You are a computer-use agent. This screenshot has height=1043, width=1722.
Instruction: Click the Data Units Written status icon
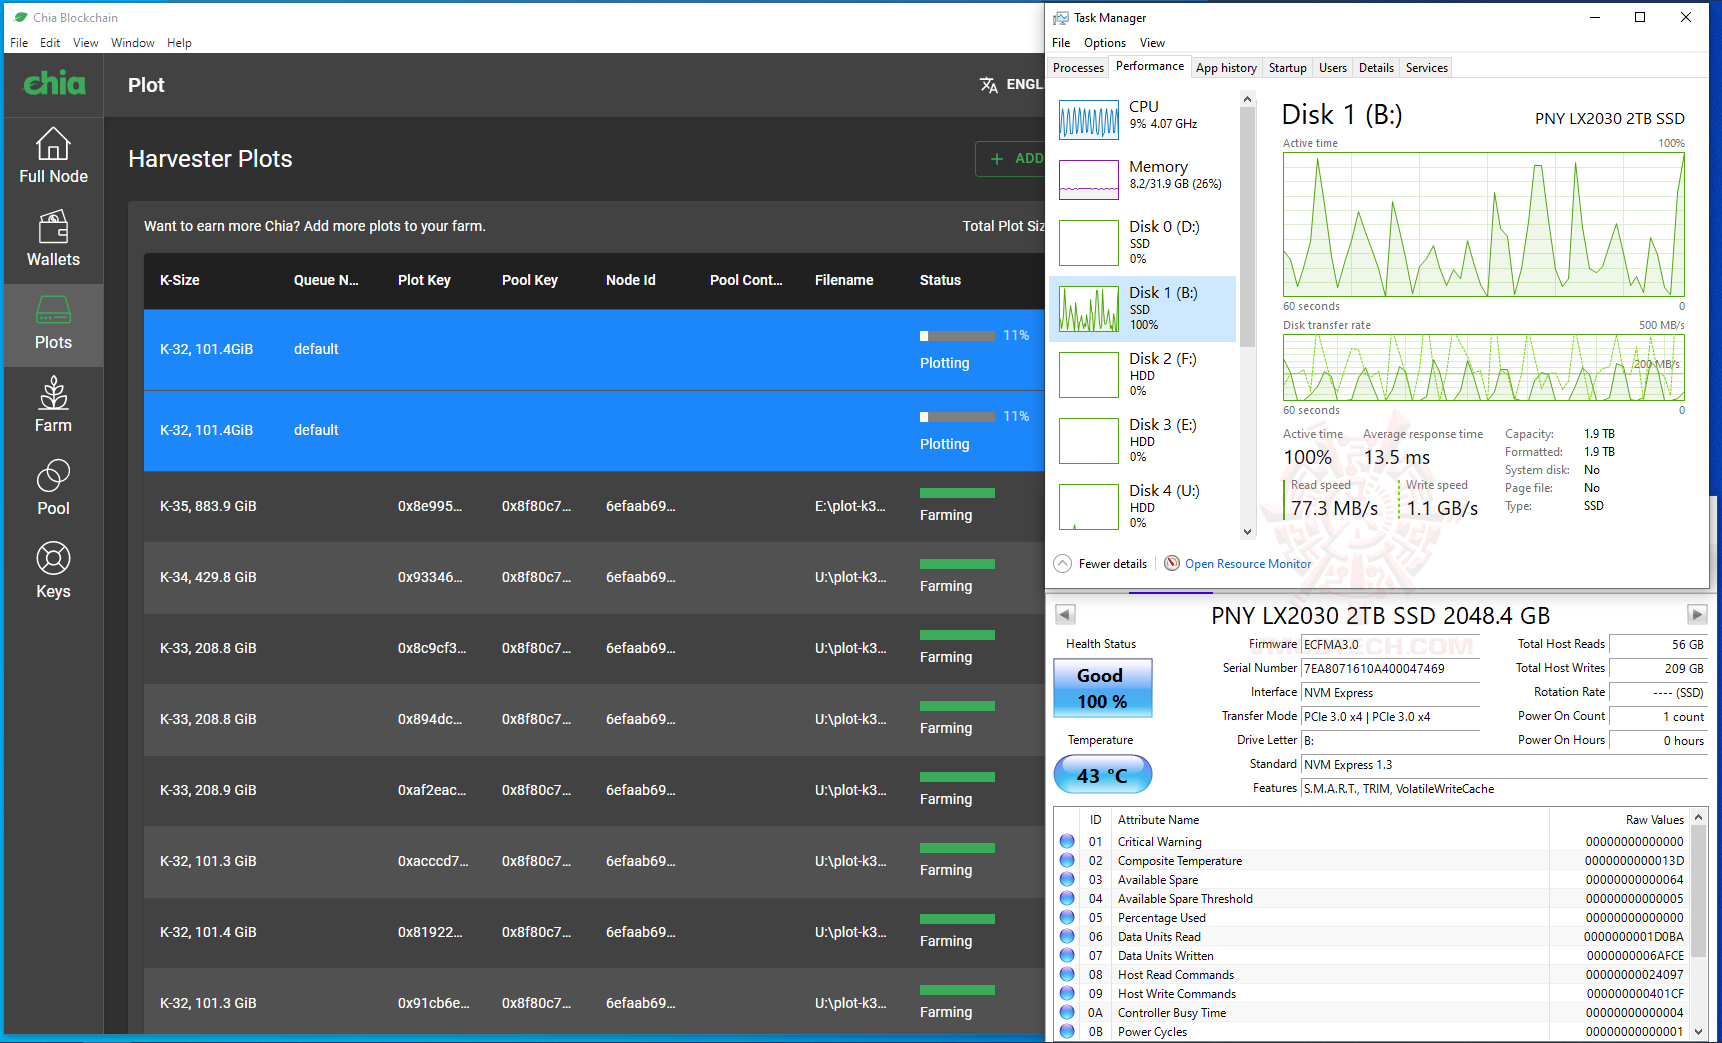[1067, 956]
